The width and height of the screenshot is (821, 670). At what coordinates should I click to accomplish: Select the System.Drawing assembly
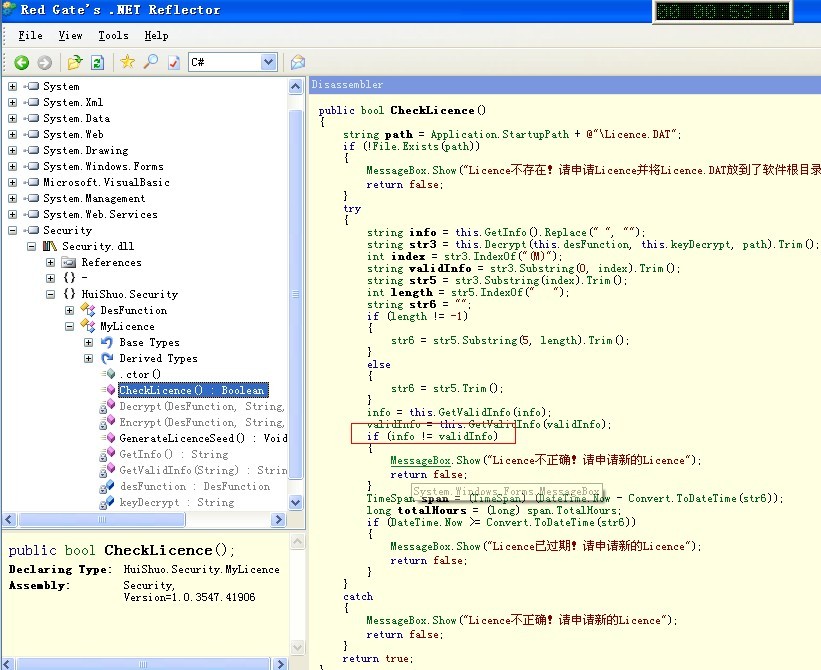tap(85, 150)
